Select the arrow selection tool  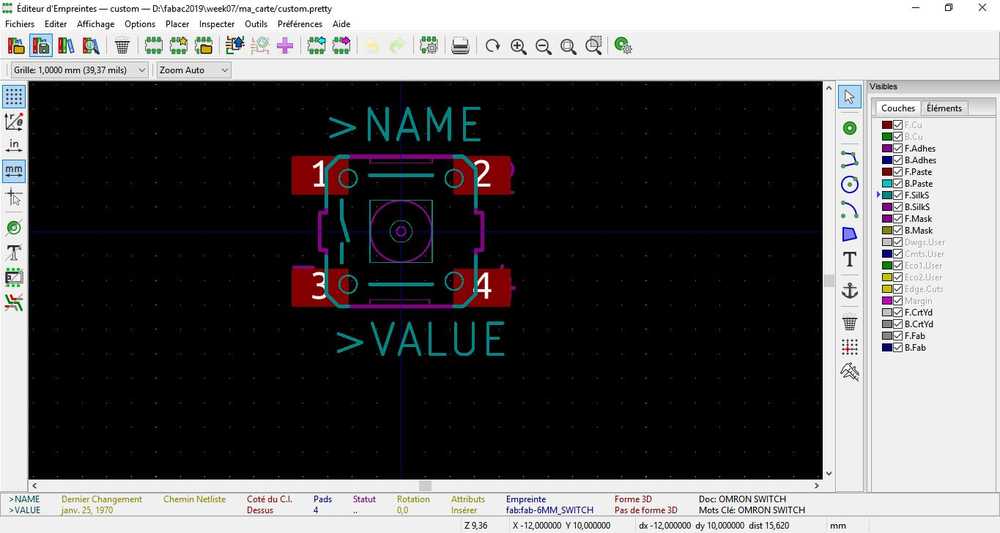point(849,97)
